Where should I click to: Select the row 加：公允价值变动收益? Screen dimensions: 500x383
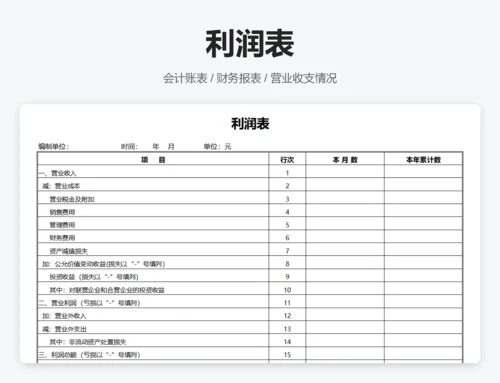click(250, 263)
